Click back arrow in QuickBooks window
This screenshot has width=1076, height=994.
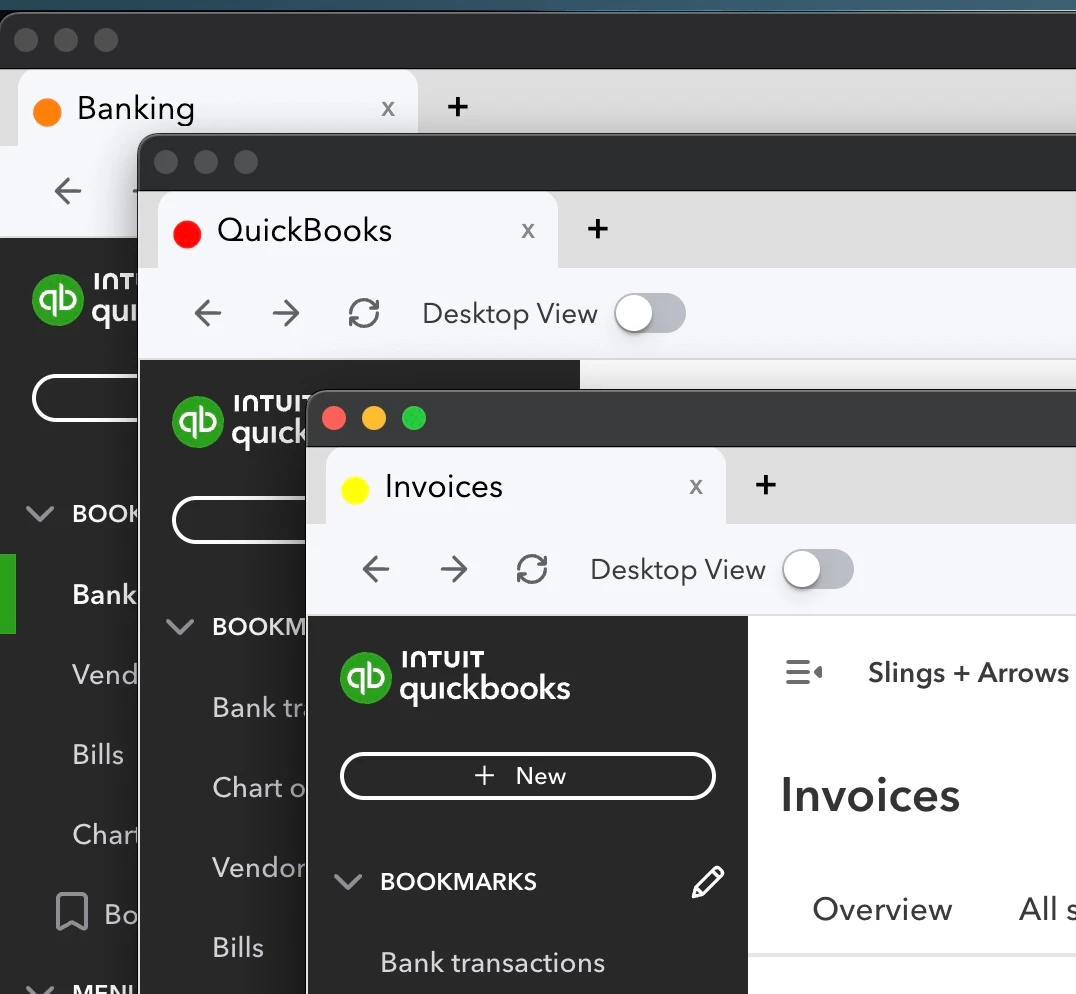click(208, 313)
